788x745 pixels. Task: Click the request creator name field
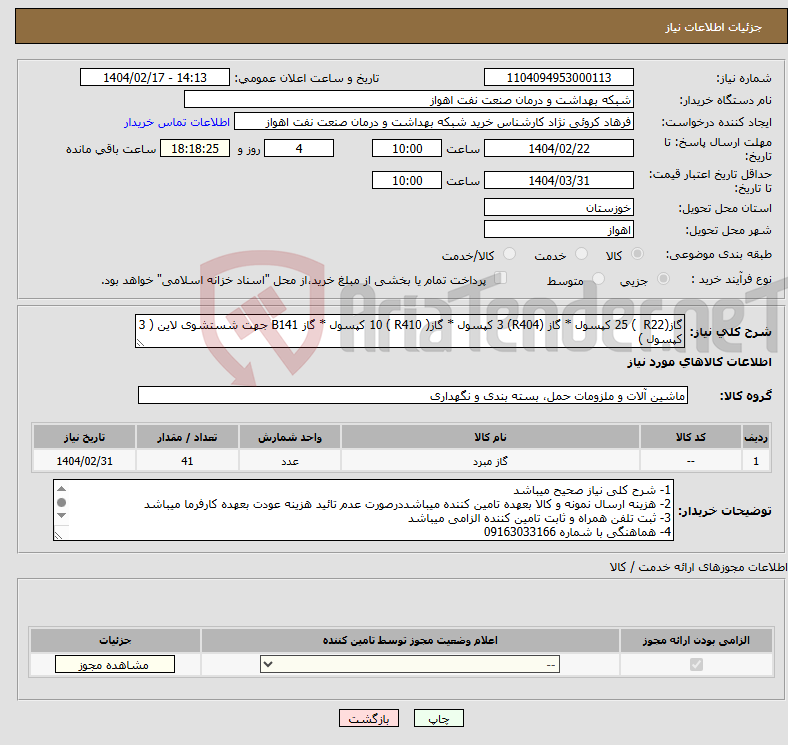pyautogui.click(x=434, y=122)
